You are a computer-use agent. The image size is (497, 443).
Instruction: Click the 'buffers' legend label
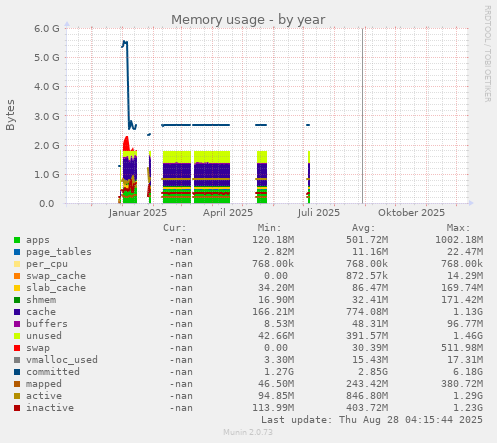tap(47, 324)
